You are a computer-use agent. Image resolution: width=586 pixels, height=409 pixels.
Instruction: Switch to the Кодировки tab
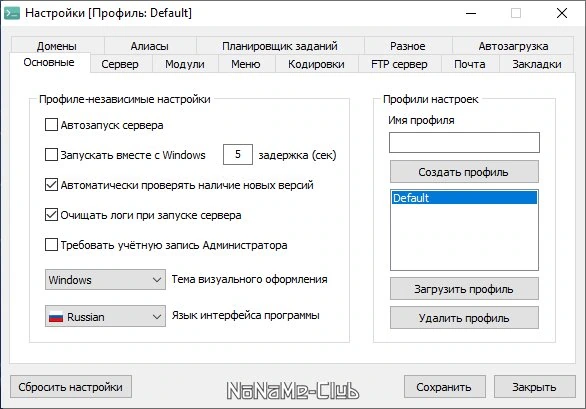click(316, 64)
